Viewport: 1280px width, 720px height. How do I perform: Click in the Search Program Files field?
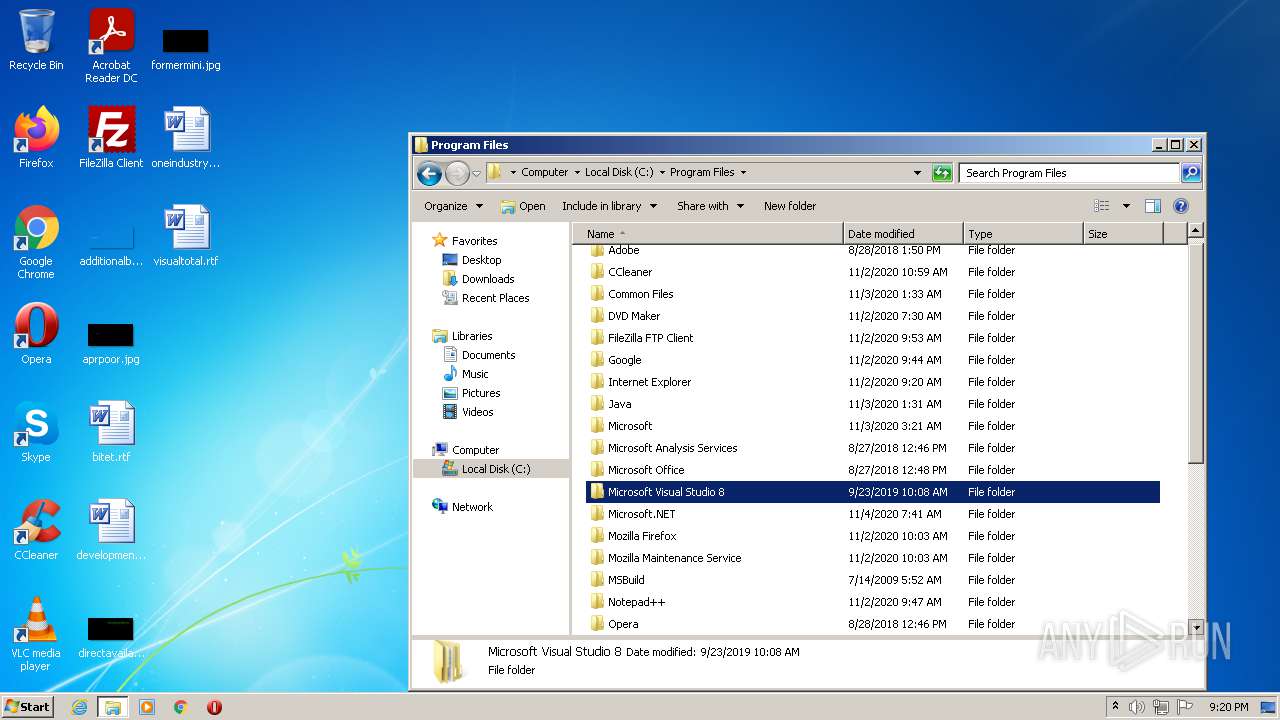click(x=1070, y=173)
